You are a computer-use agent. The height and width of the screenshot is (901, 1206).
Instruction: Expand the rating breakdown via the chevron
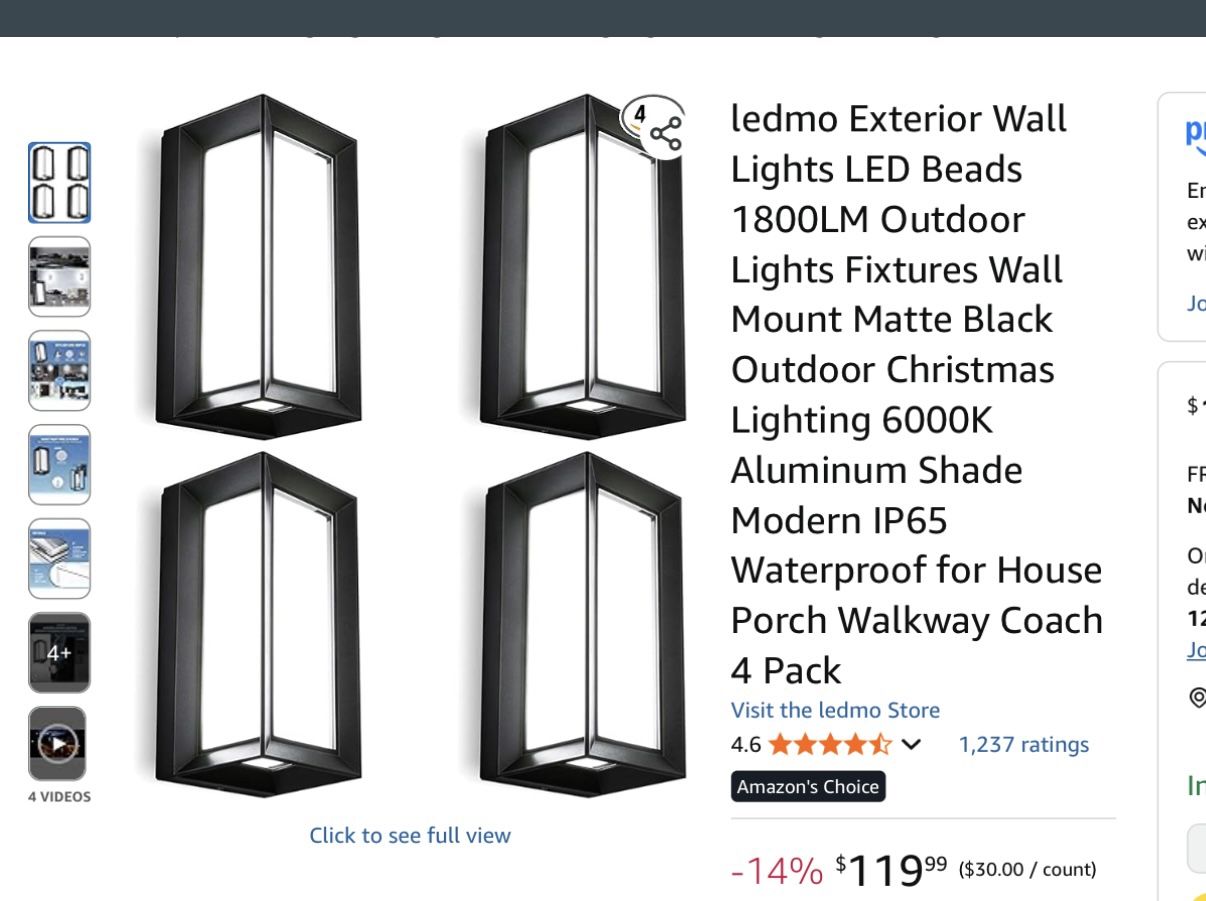coord(910,744)
